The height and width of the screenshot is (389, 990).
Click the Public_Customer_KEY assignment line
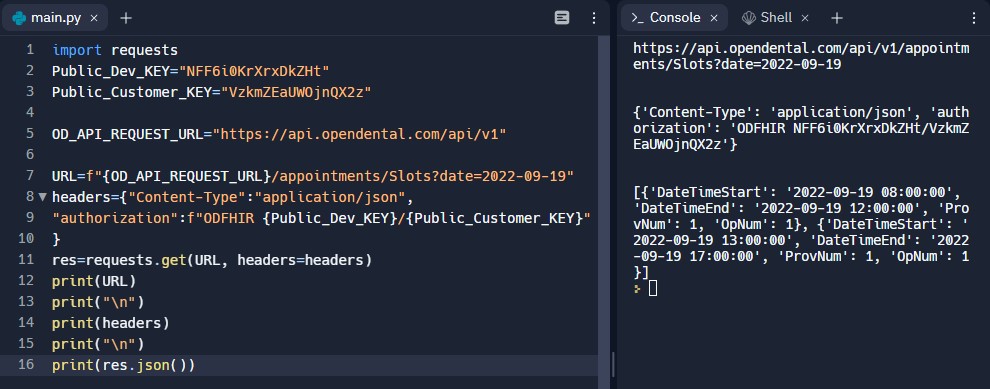click(x=212, y=92)
